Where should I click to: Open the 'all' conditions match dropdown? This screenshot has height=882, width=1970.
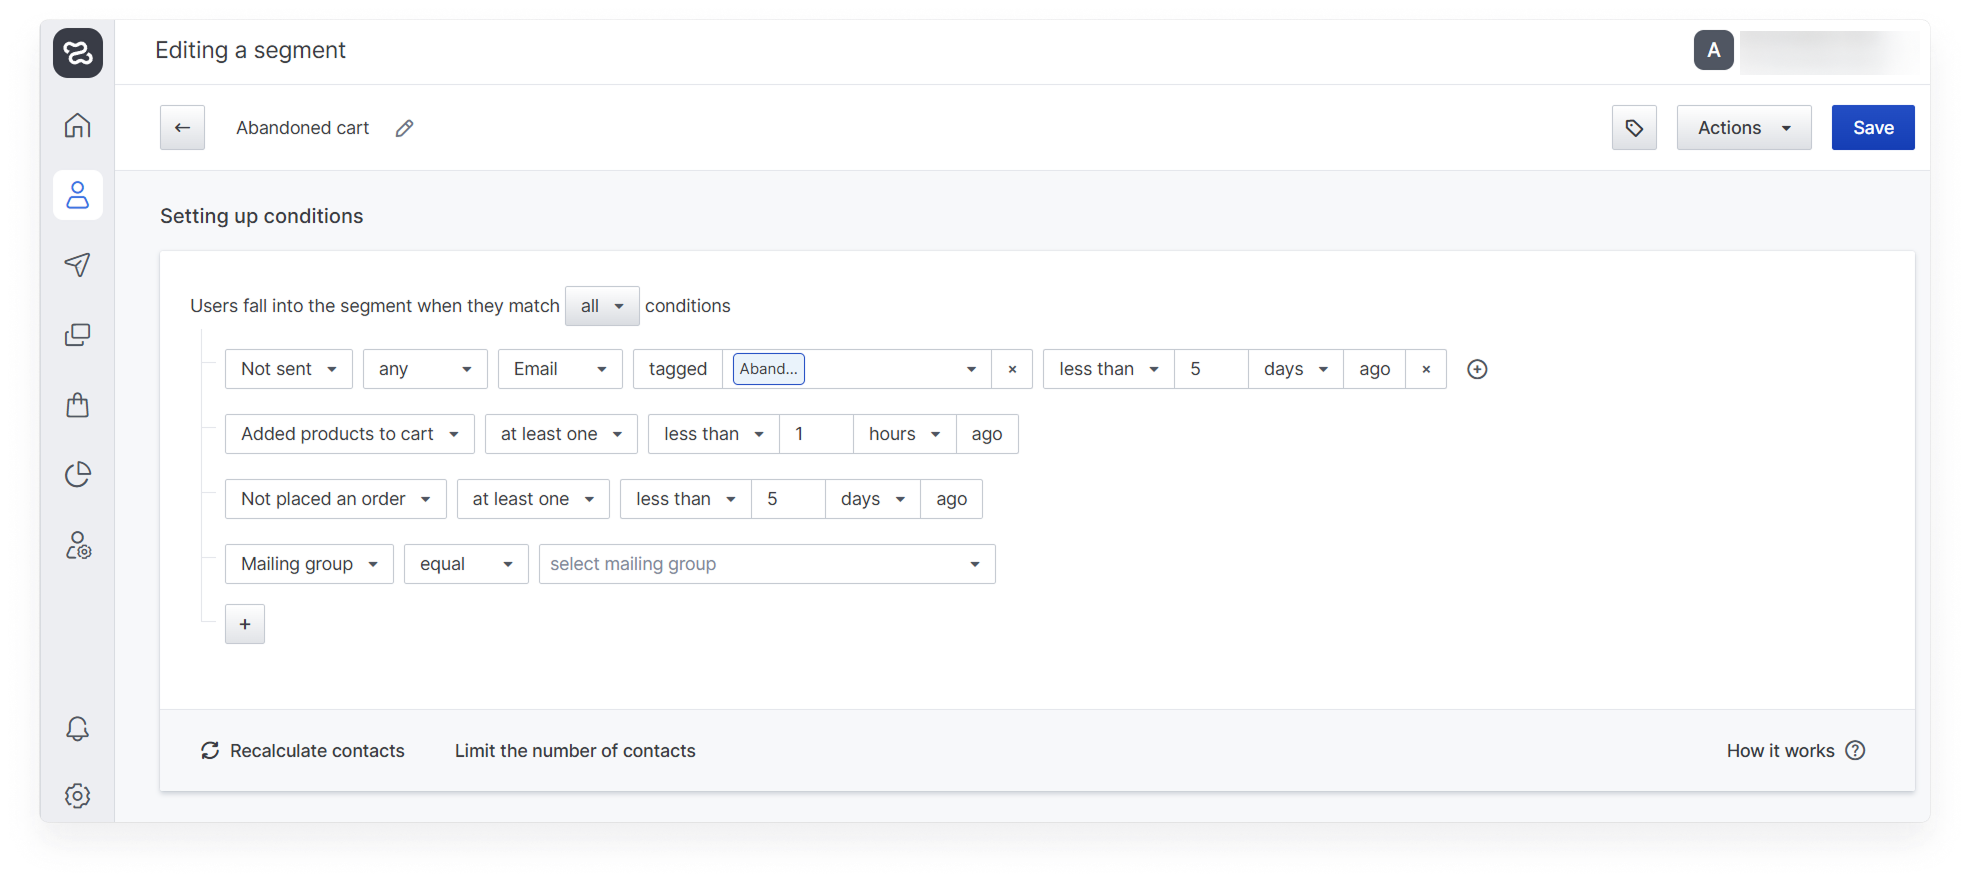point(601,306)
